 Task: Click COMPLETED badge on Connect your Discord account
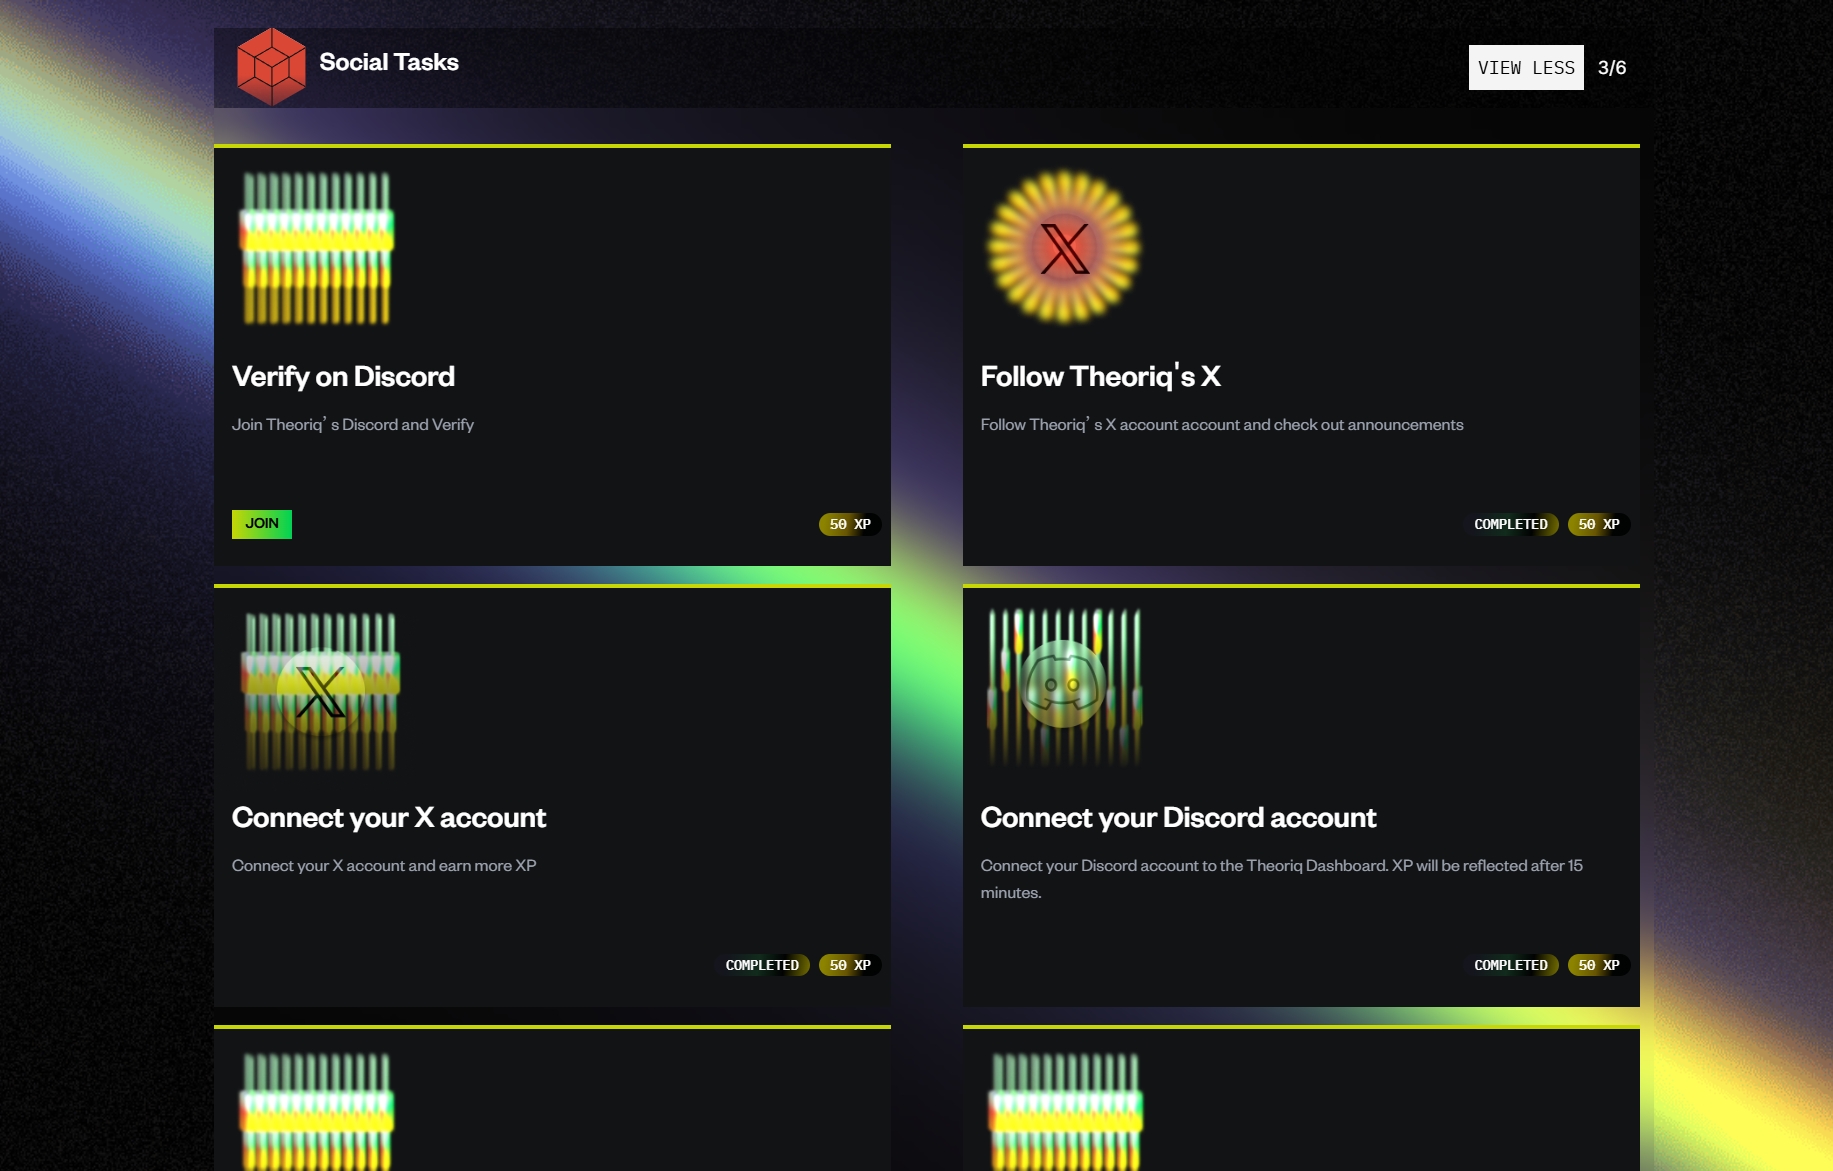point(1511,965)
